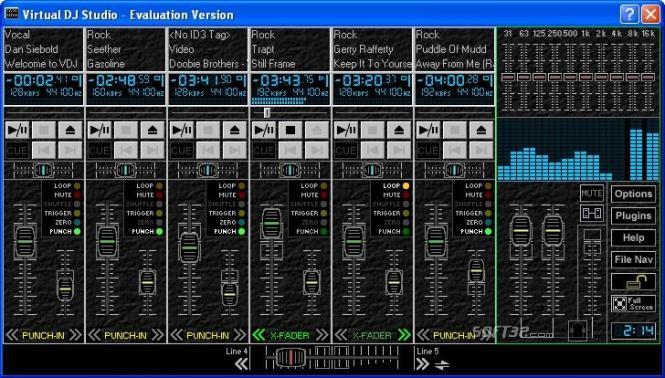Image resolution: width=665 pixels, height=378 pixels.
Task: Click the crossfader slider handle
Action: [x=291, y=358]
